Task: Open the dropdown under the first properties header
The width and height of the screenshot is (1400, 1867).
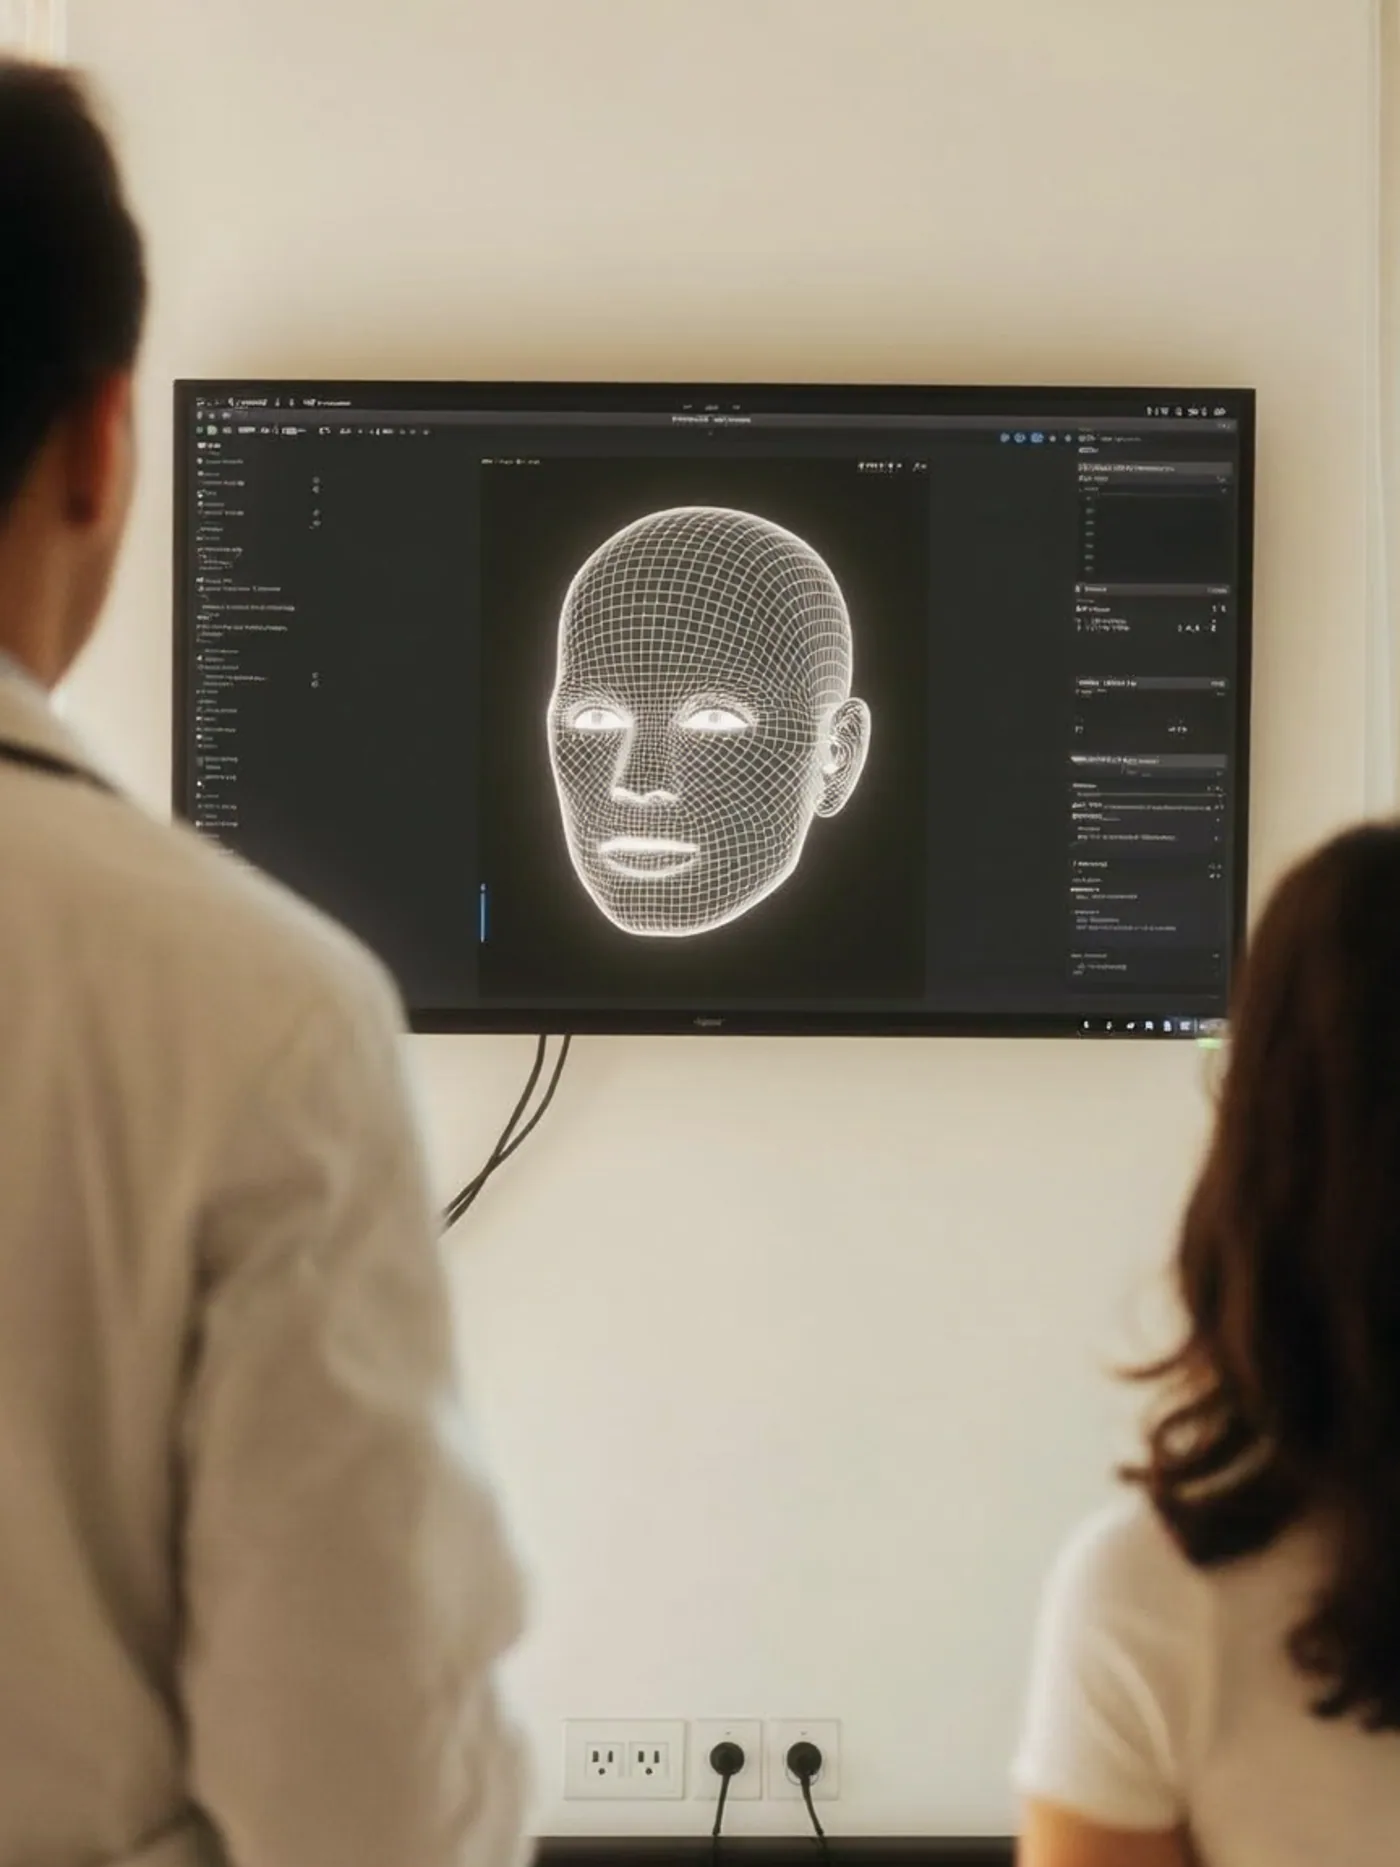Action: coord(1152,479)
